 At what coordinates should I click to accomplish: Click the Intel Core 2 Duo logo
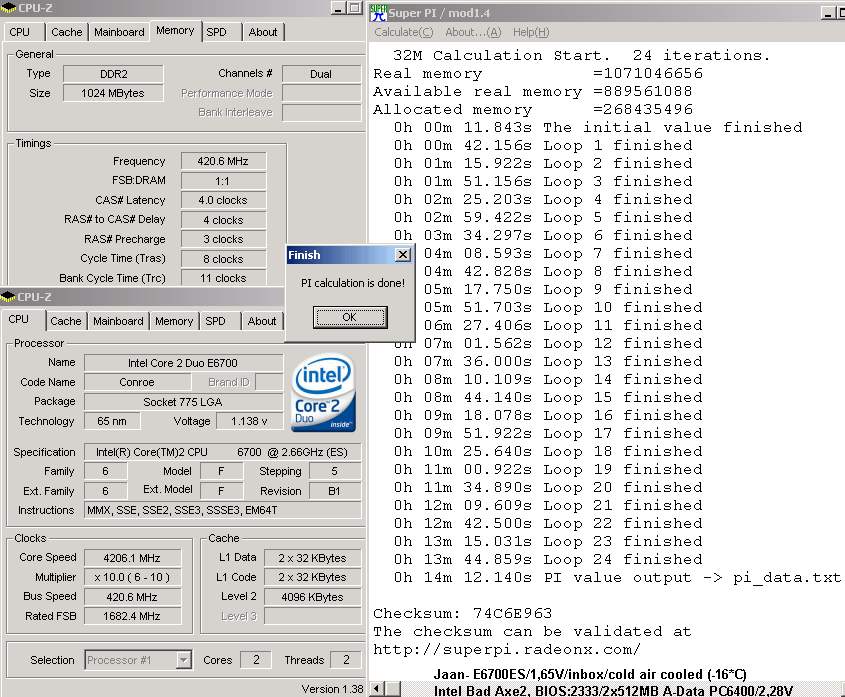pyautogui.click(x=323, y=392)
